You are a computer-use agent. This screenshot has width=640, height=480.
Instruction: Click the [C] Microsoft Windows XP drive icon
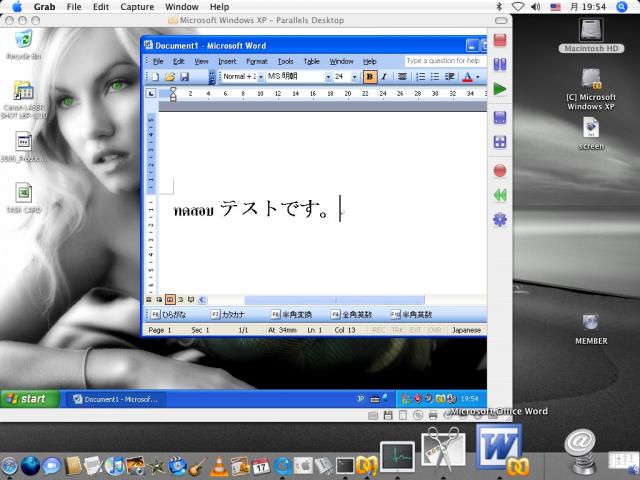pyautogui.click(x=591, y=80)
